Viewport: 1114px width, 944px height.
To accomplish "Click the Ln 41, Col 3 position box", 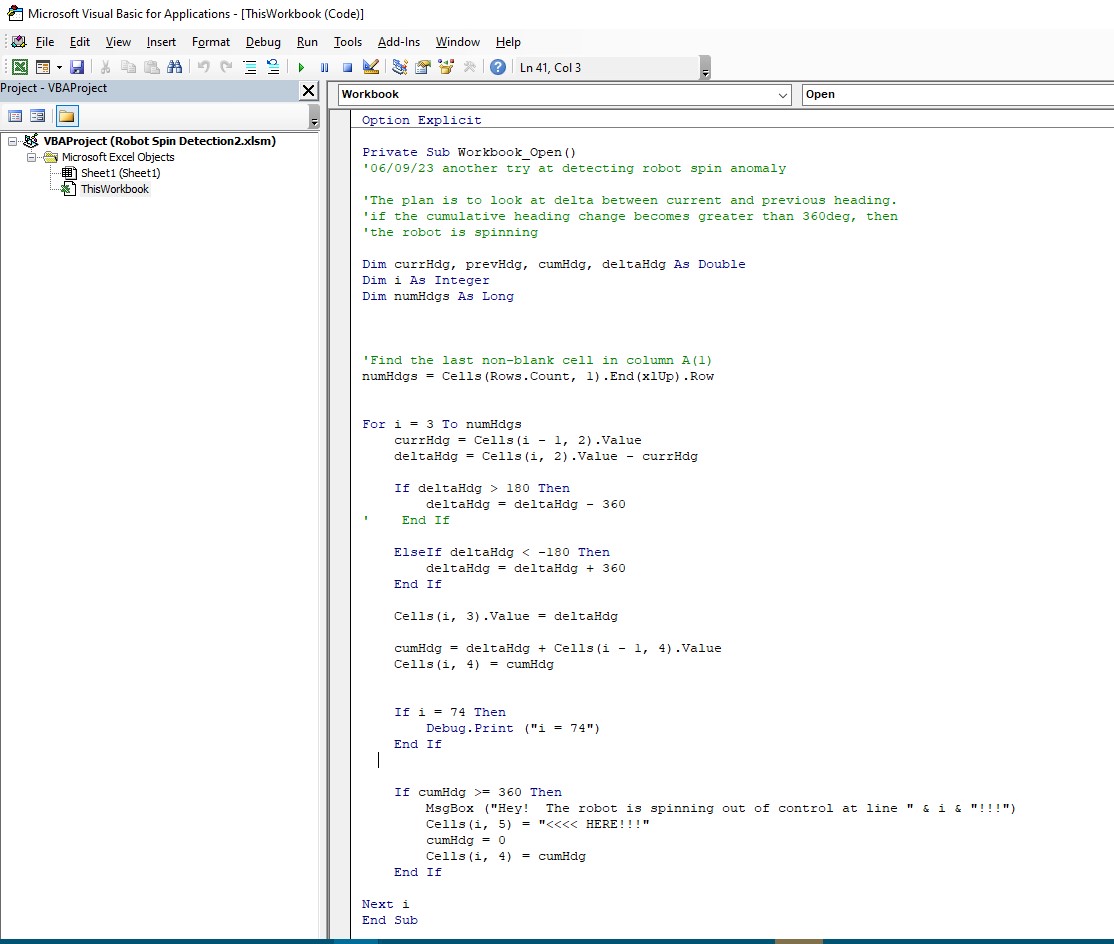I will (607, 67).
